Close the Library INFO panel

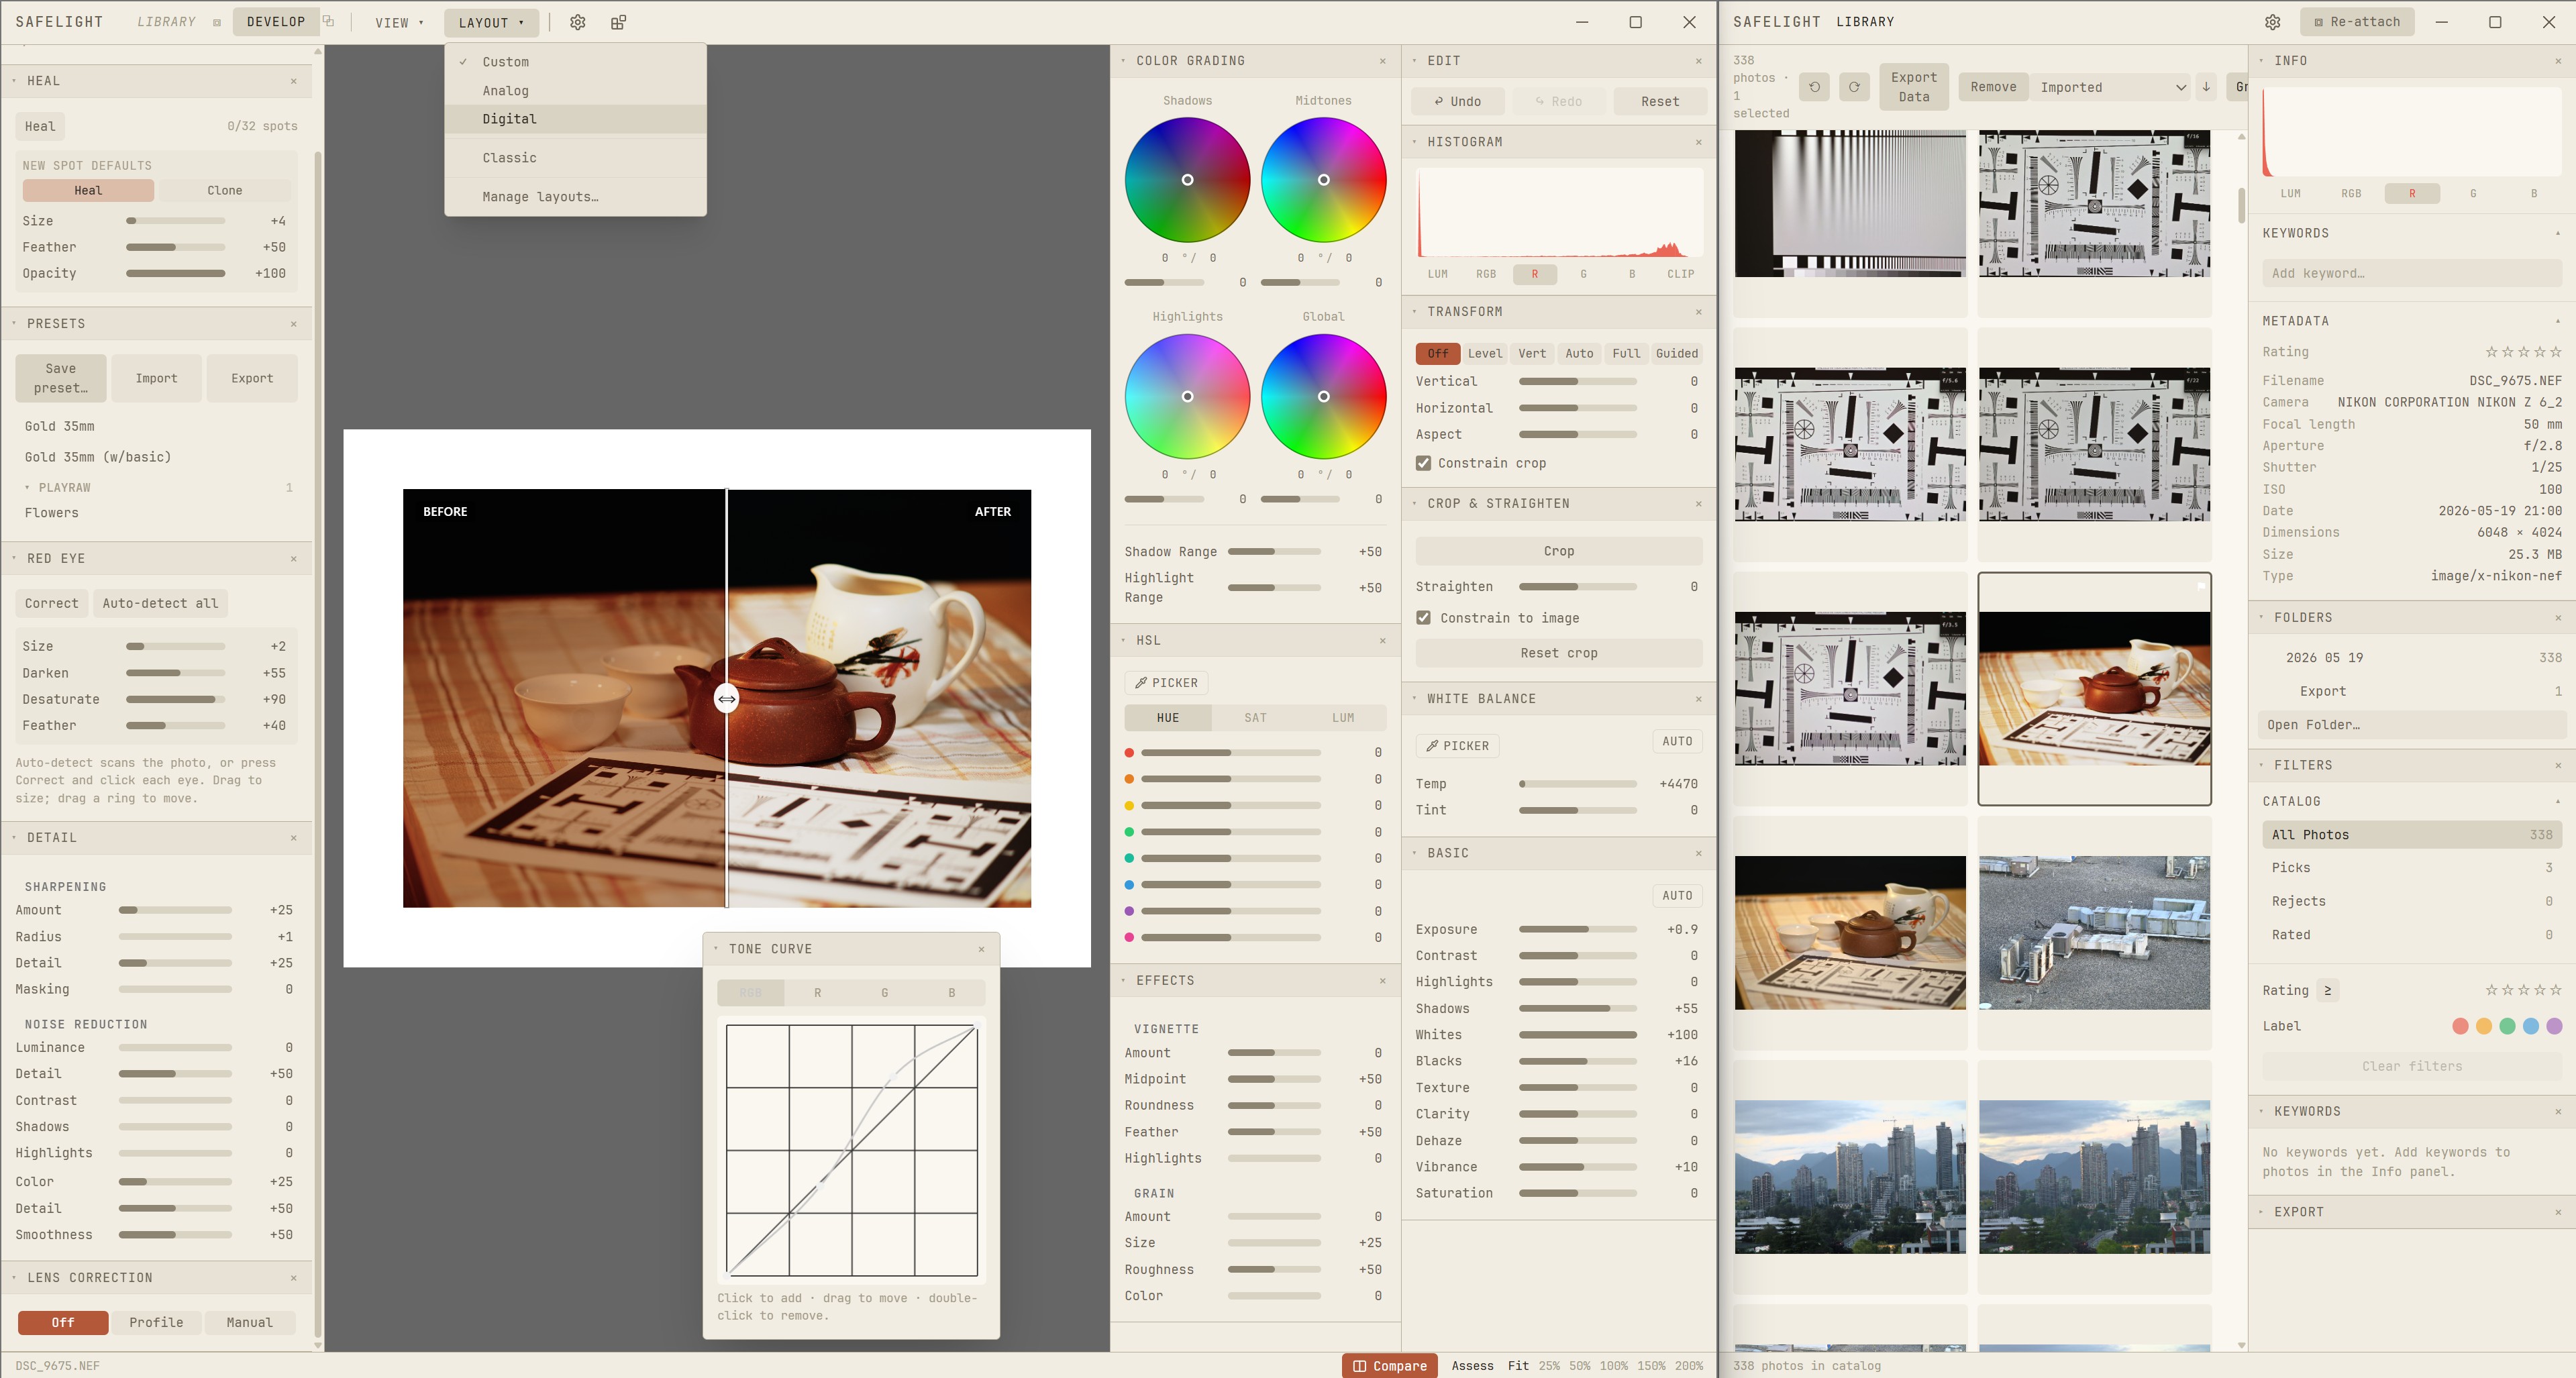click(2558, 61)
